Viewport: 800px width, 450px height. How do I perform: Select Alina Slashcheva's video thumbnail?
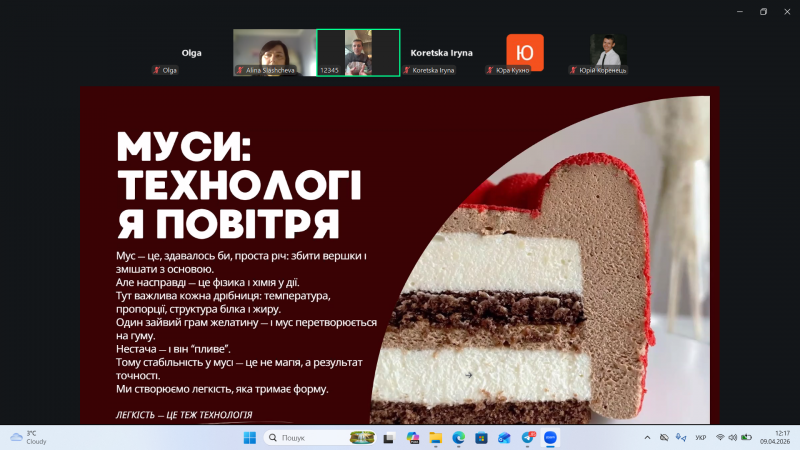tap(273, 52)
